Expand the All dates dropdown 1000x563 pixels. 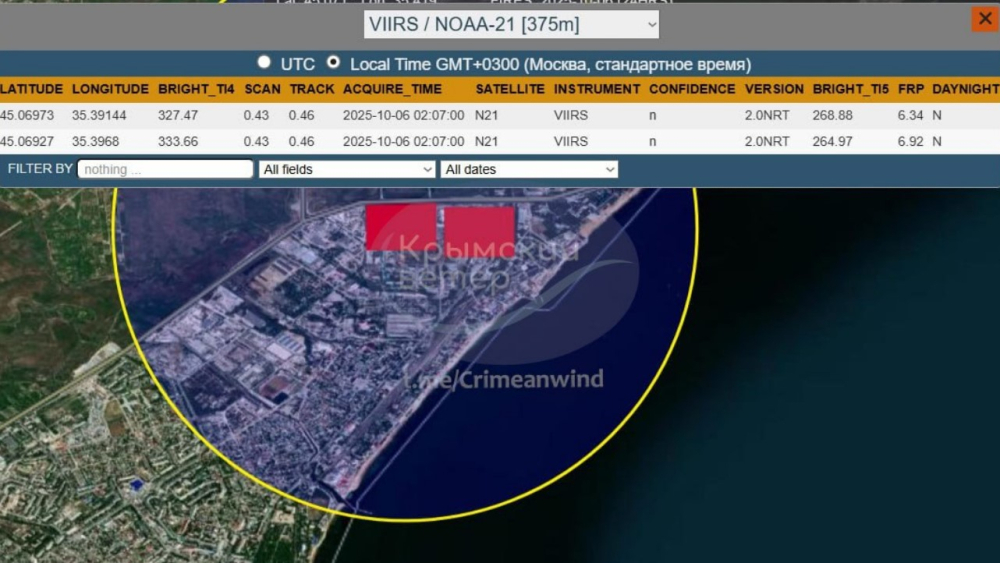pos(529,169)
